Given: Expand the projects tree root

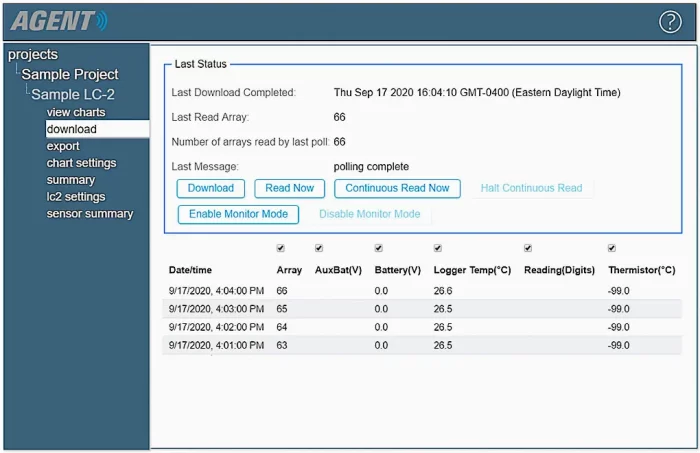Looking at the screenshot, I should (33, 54).
